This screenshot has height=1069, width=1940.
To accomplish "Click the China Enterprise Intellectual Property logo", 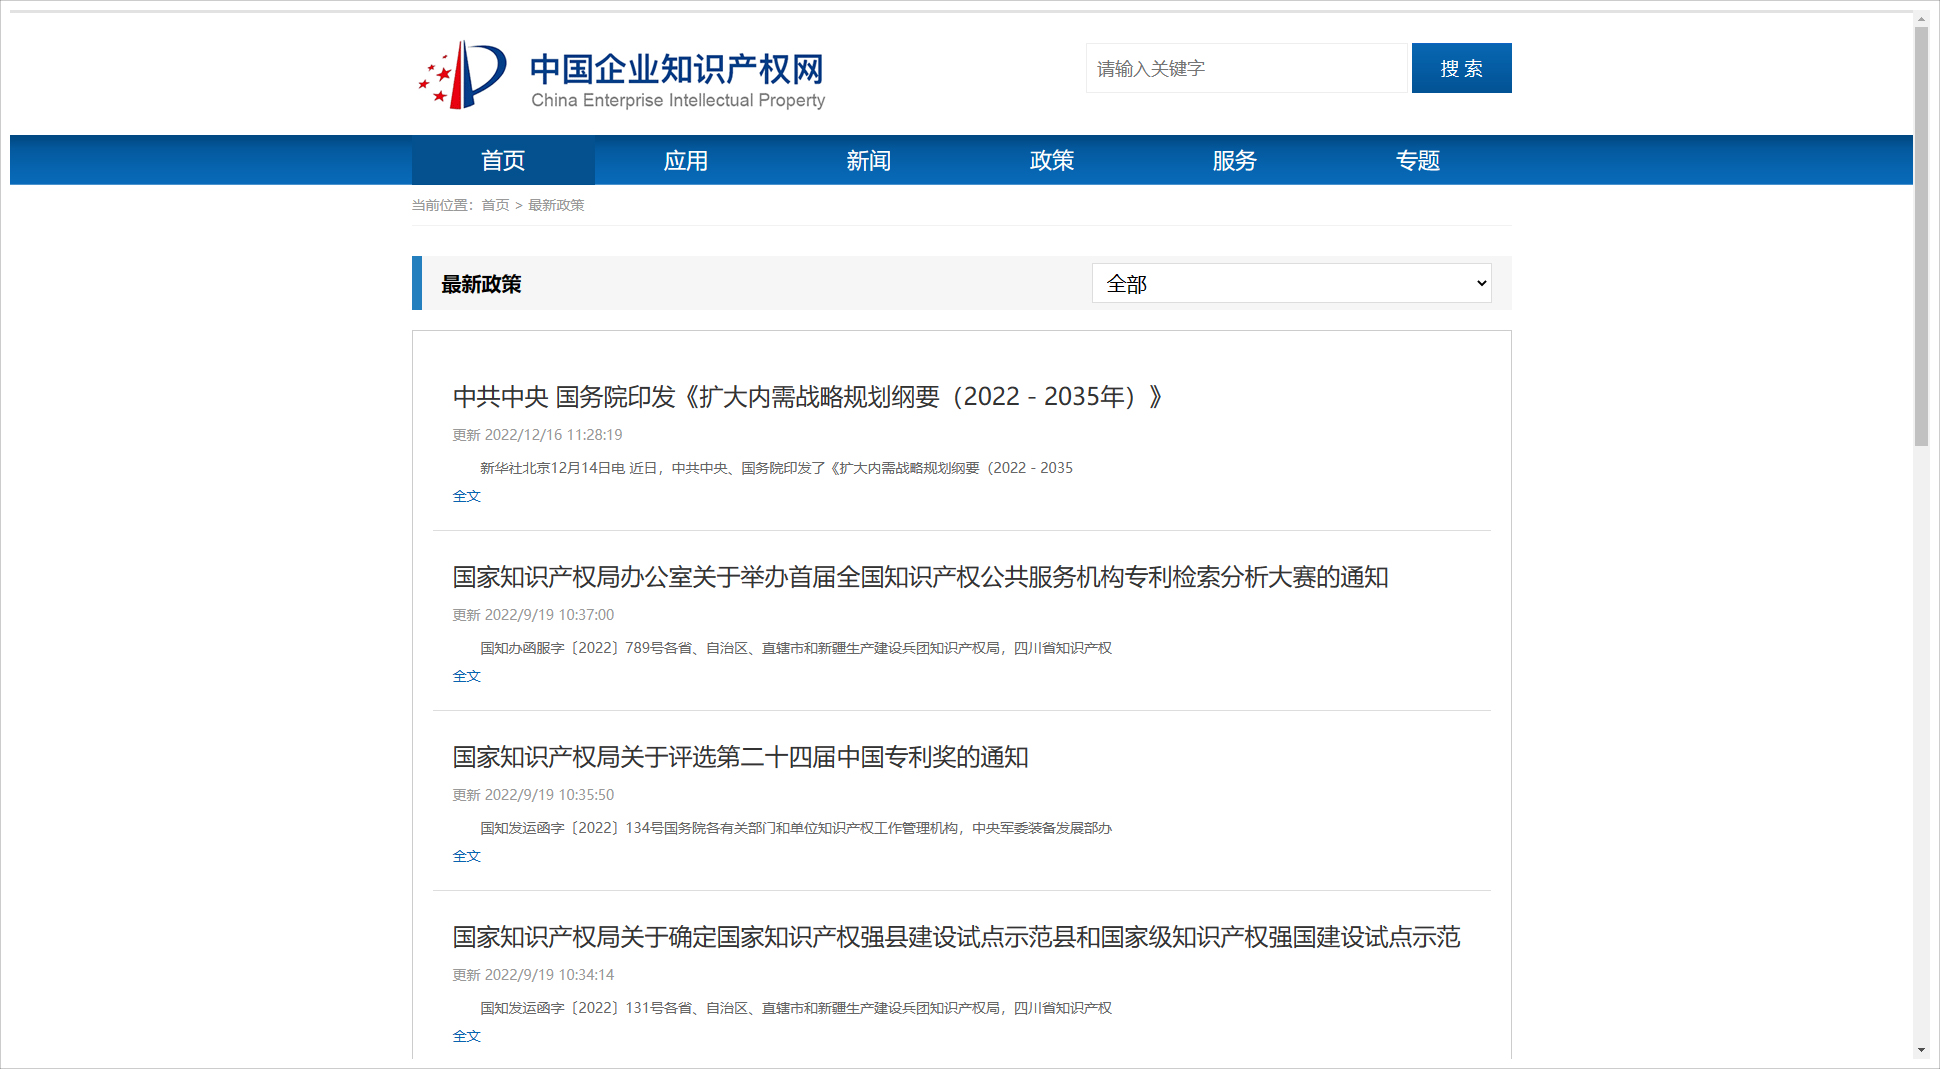I will point(621,76).
